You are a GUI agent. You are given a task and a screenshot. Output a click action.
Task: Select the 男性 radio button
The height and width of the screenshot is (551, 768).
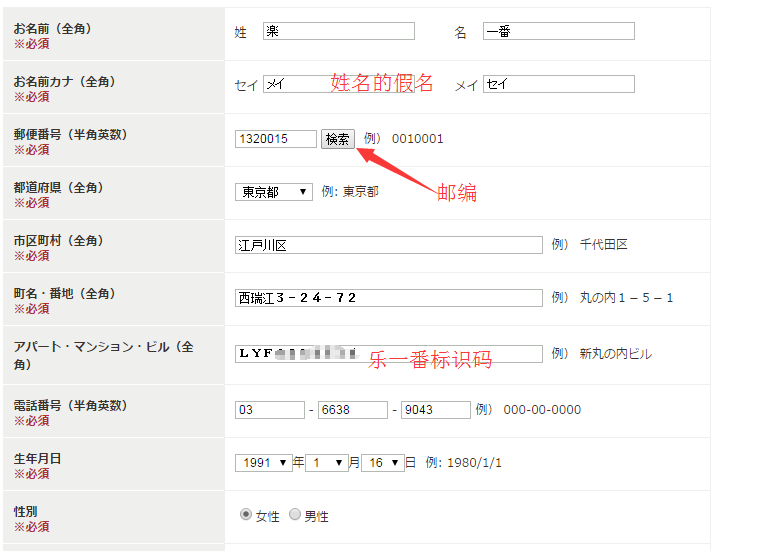click(295, 515)
